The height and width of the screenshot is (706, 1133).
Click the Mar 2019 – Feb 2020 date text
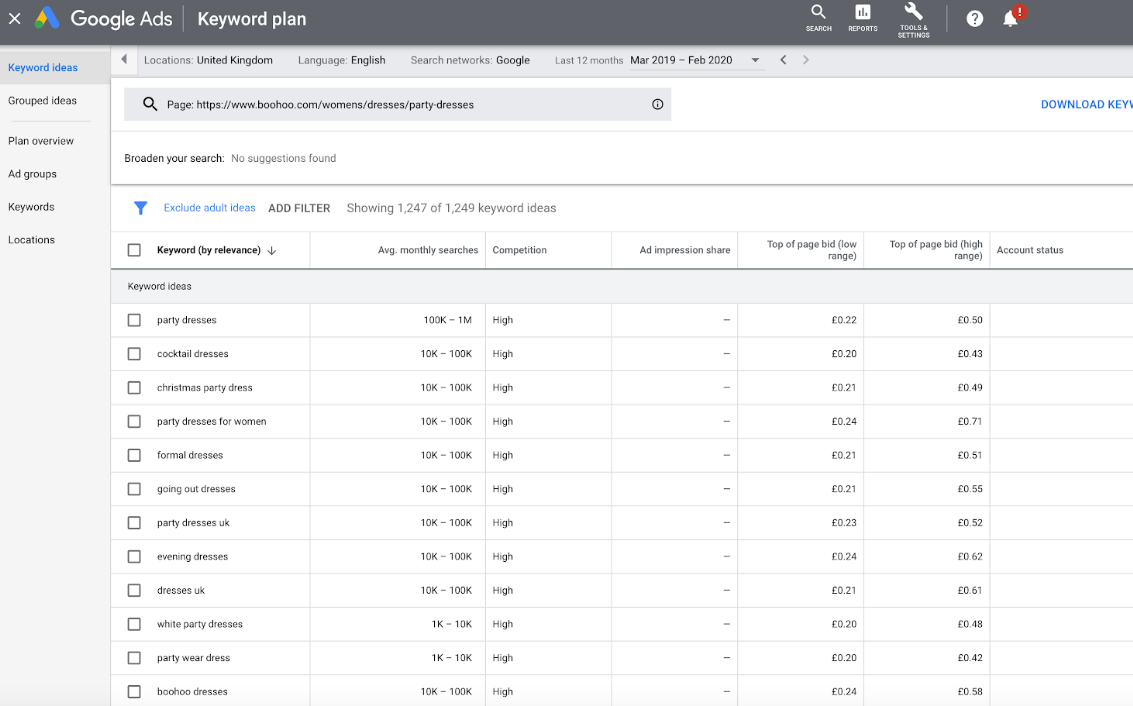tap(681, 60)
